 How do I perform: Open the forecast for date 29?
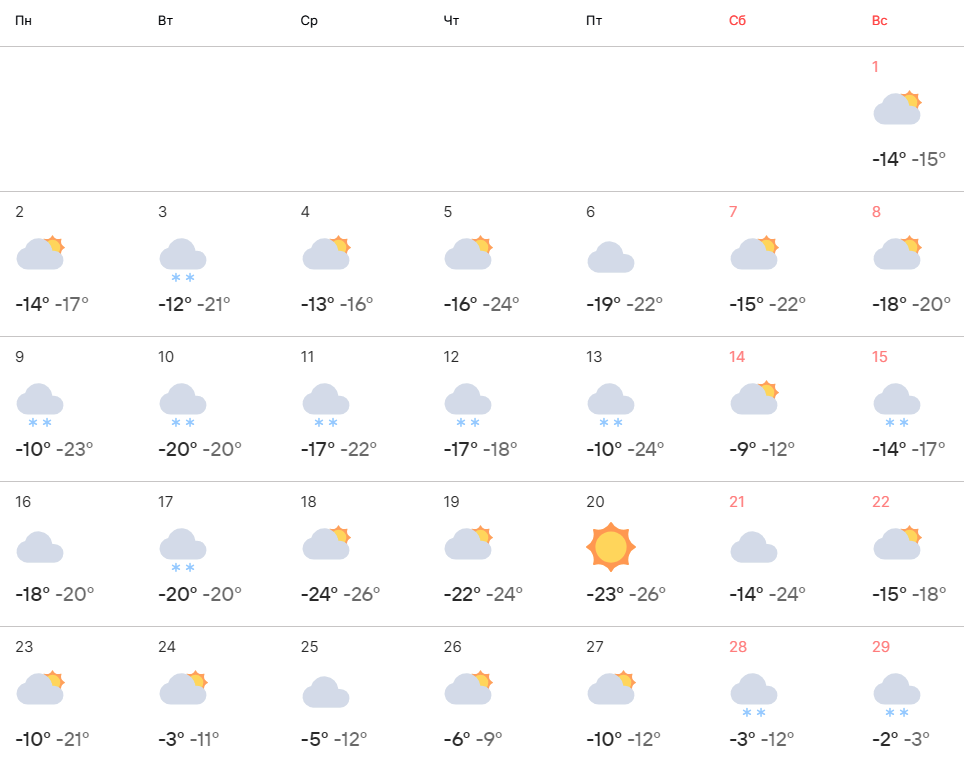click(x=881, y=647)
